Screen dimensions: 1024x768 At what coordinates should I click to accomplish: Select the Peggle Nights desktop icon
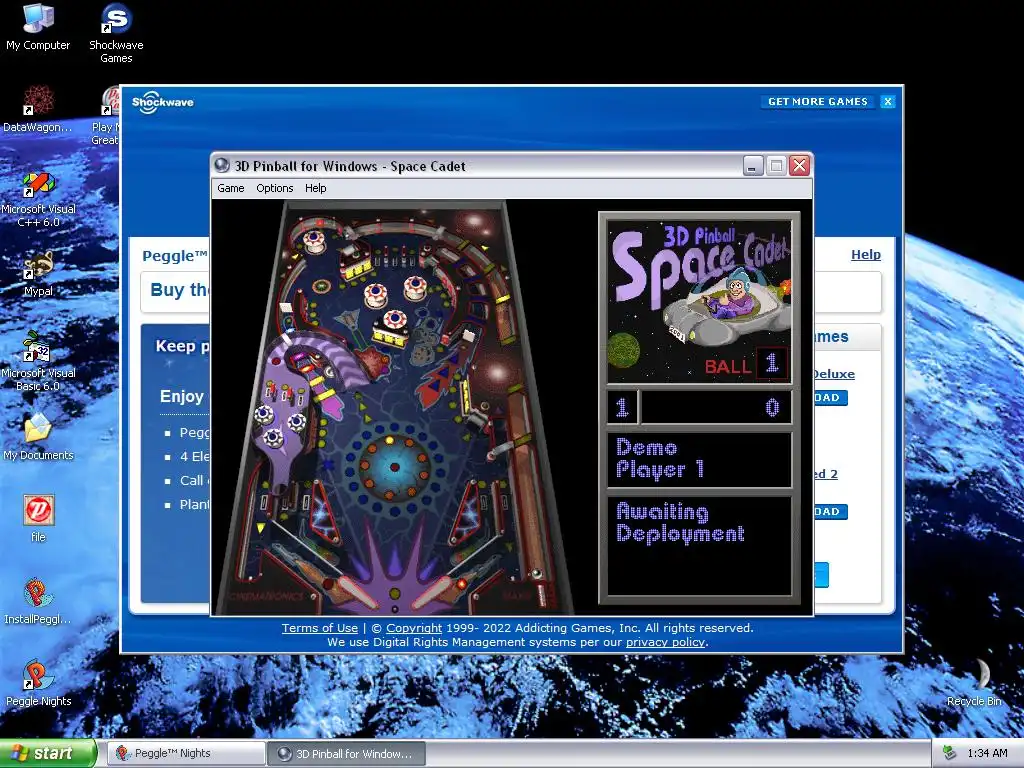[38, 684]
